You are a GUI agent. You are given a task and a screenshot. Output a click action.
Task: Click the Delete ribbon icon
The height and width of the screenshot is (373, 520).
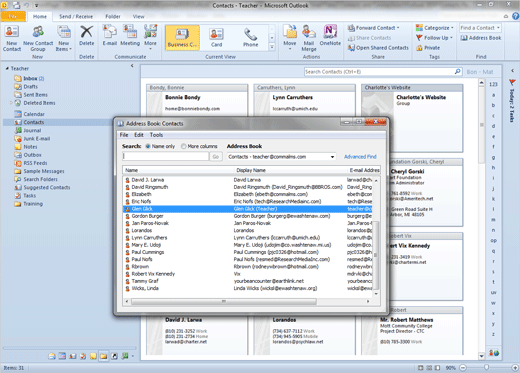point(86,36)
